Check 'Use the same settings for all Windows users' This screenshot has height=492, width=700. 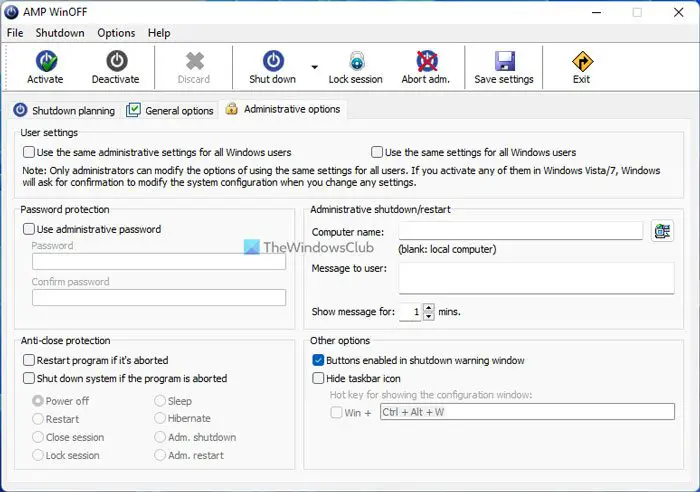click(377, 152)
